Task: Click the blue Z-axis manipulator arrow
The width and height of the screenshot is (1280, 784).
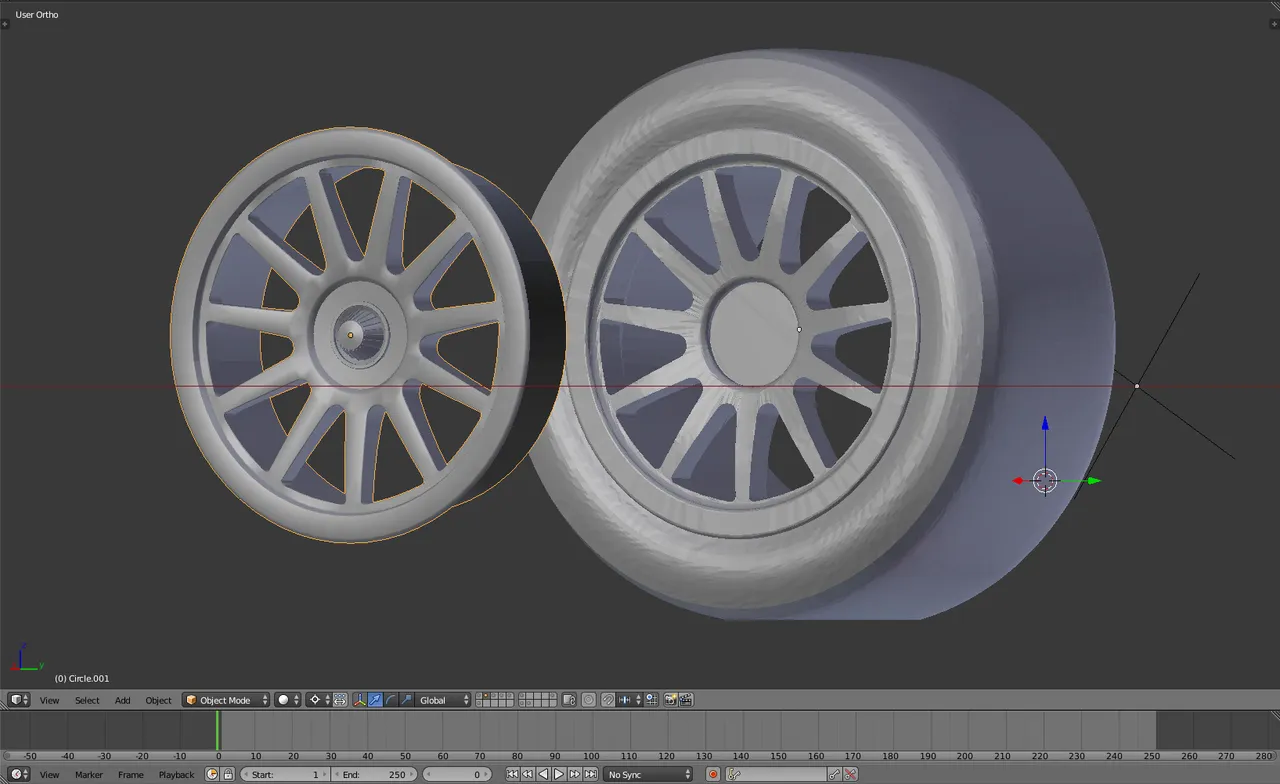Action: pos(1045,425)
